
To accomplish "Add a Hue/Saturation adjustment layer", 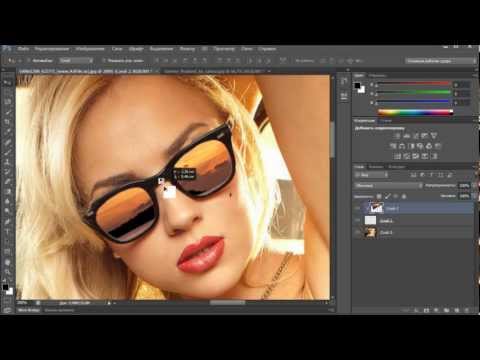I will pos(393,146).
